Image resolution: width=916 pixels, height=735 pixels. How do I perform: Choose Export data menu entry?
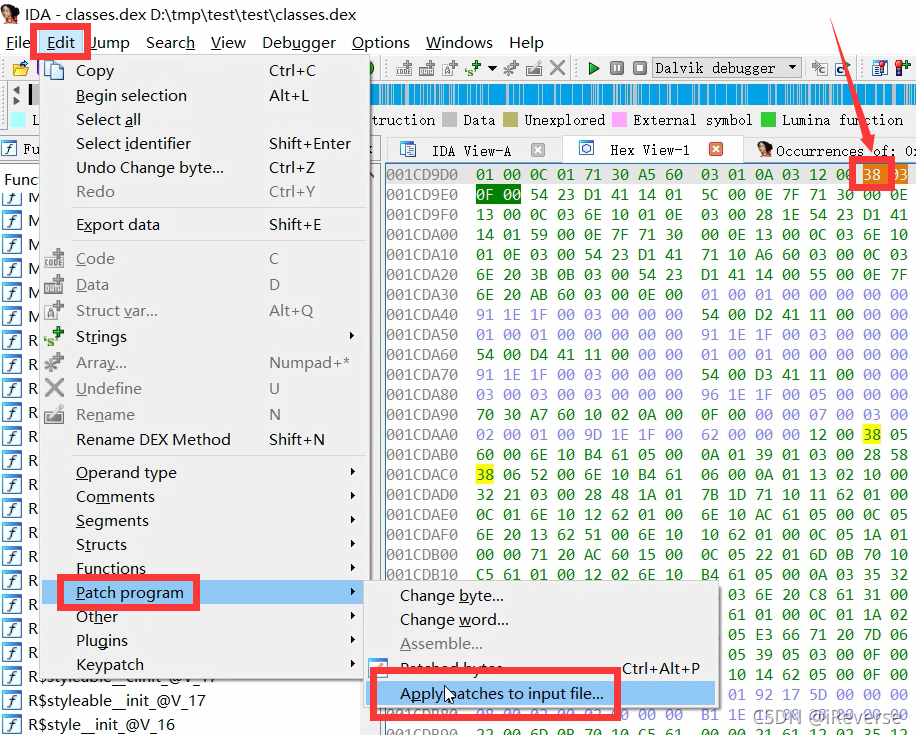(x=204, y=224)
